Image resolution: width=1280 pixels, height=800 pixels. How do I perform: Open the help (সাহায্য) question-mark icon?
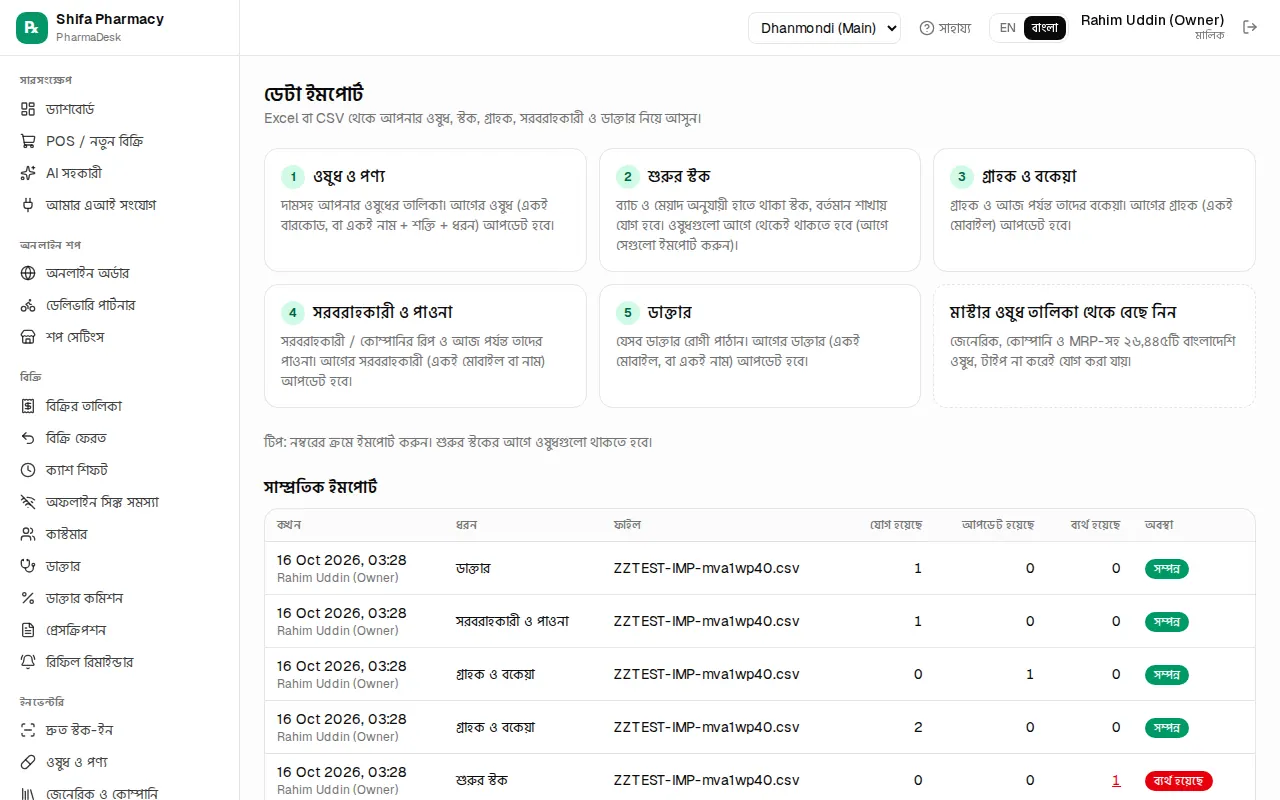927,28
